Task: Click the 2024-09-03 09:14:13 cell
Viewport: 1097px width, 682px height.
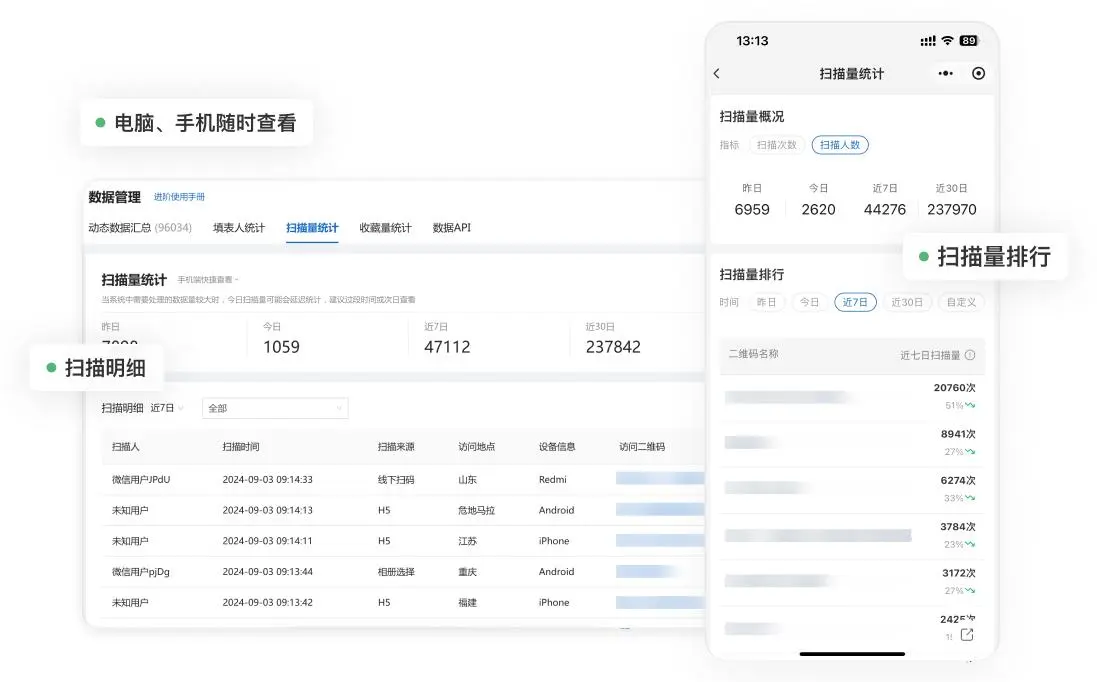Action: 267,511
